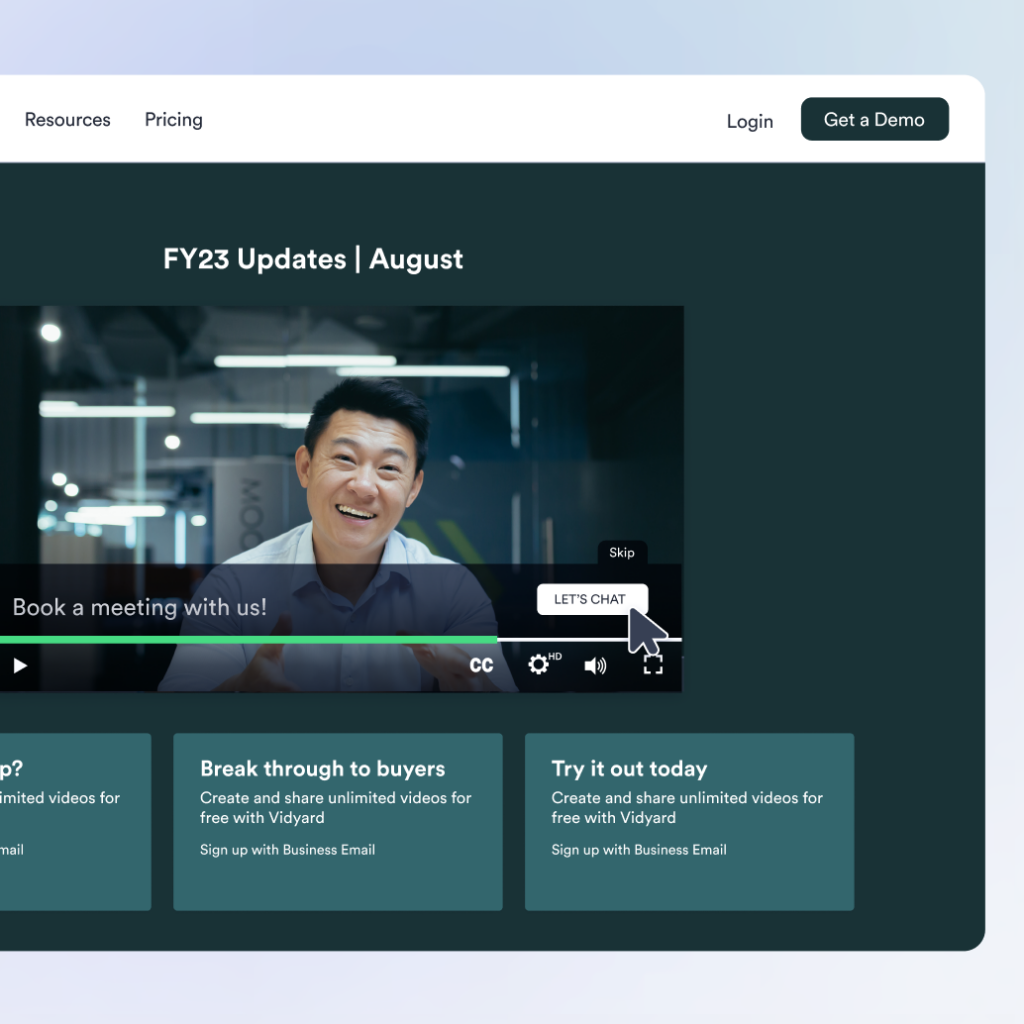
Task: Click the Login link
Action: click(750, 121)
